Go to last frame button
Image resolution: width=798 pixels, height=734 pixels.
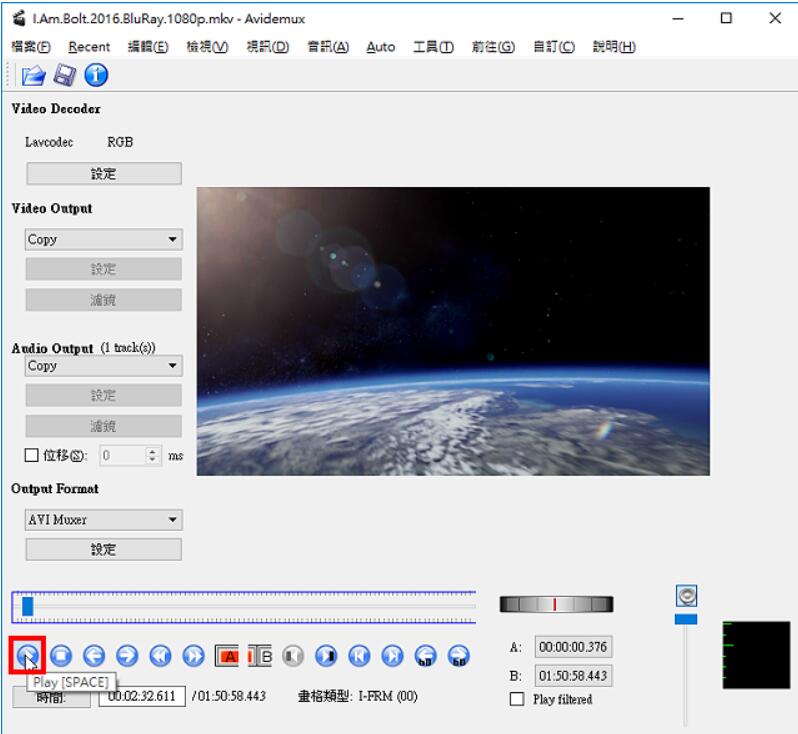392,656
